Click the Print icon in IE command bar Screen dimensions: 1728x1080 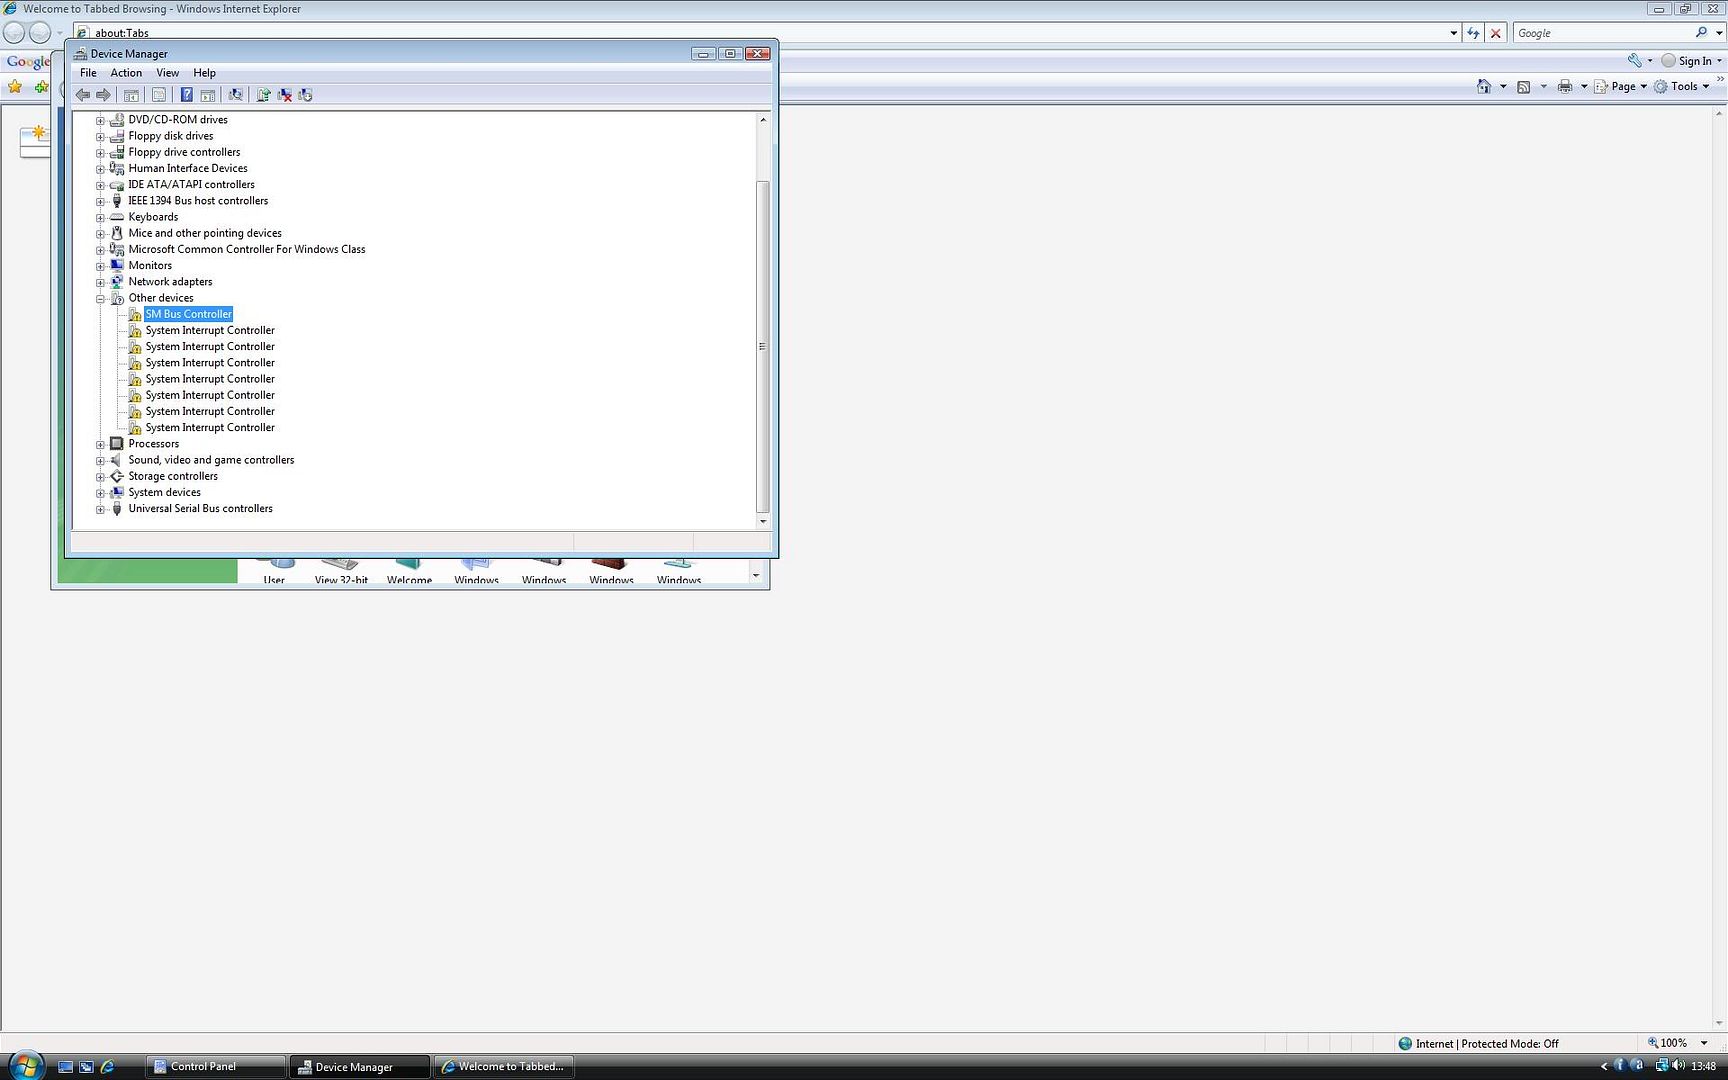pos(1565,86)
